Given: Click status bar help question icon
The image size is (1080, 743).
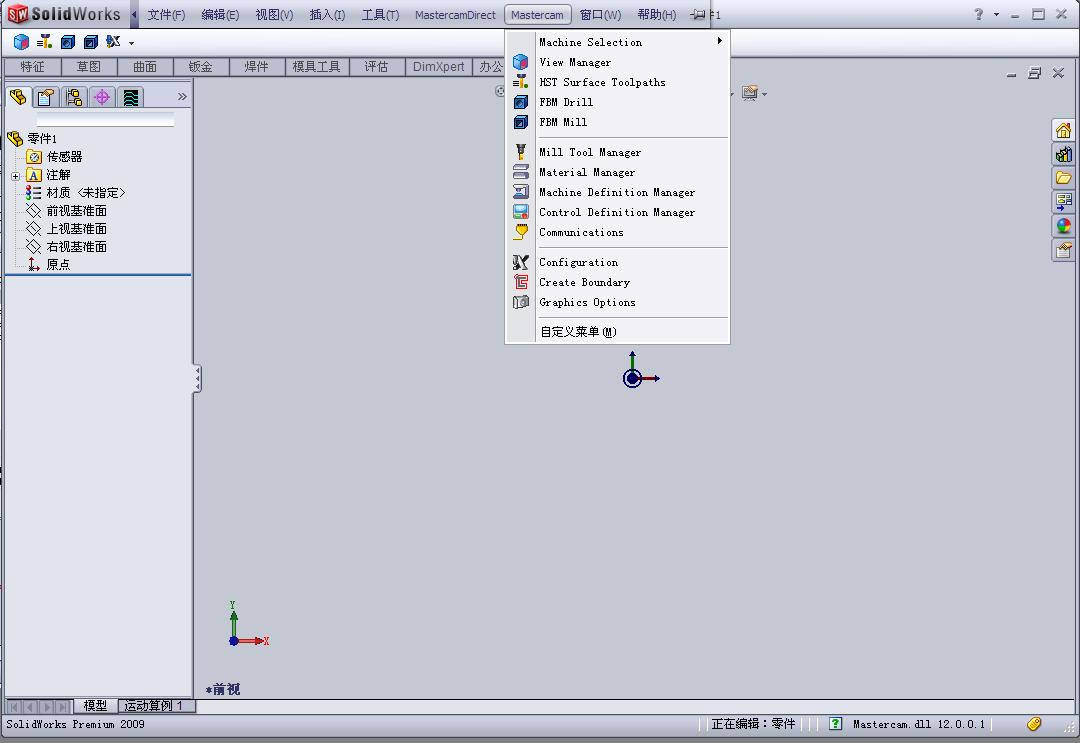Looking at the screenshot, I should 835,724.
